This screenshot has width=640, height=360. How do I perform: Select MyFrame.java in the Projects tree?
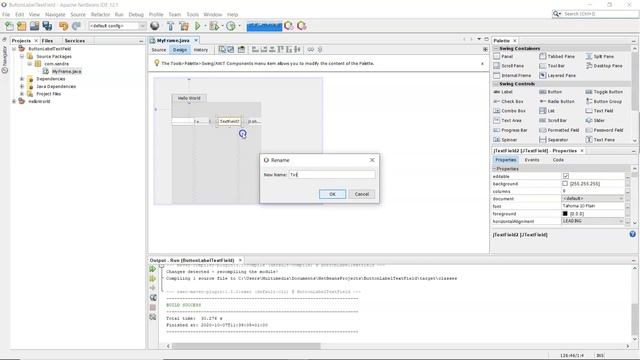tap(67, 71)
